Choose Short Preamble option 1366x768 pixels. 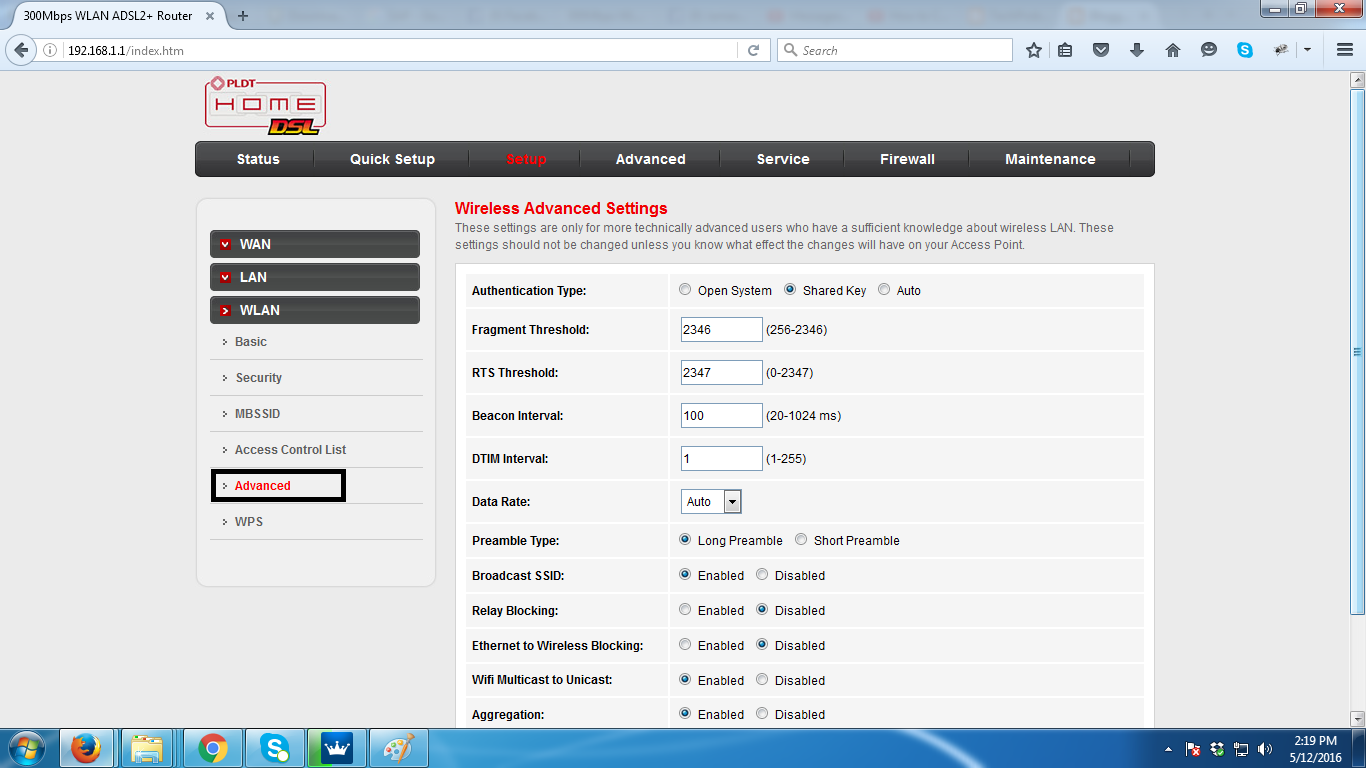[801, 540]
